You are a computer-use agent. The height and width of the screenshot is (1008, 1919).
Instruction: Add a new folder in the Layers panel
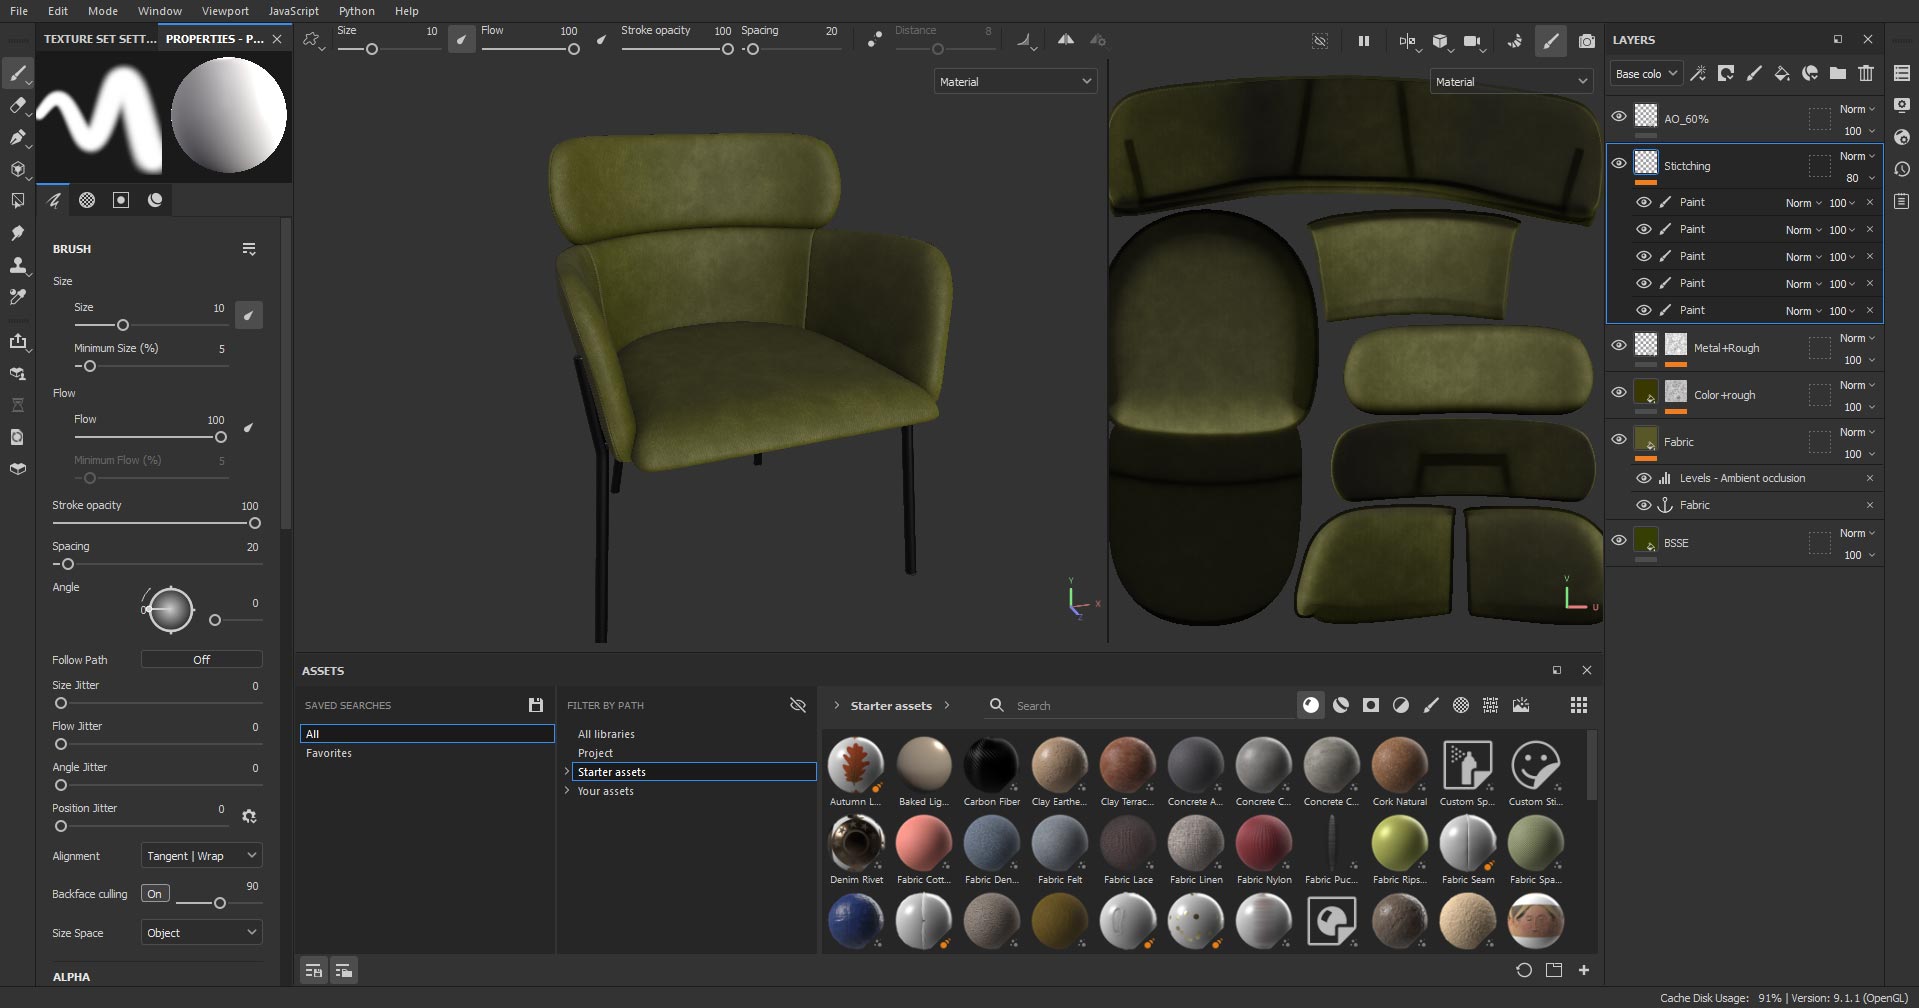click(x=1838, y=73)
